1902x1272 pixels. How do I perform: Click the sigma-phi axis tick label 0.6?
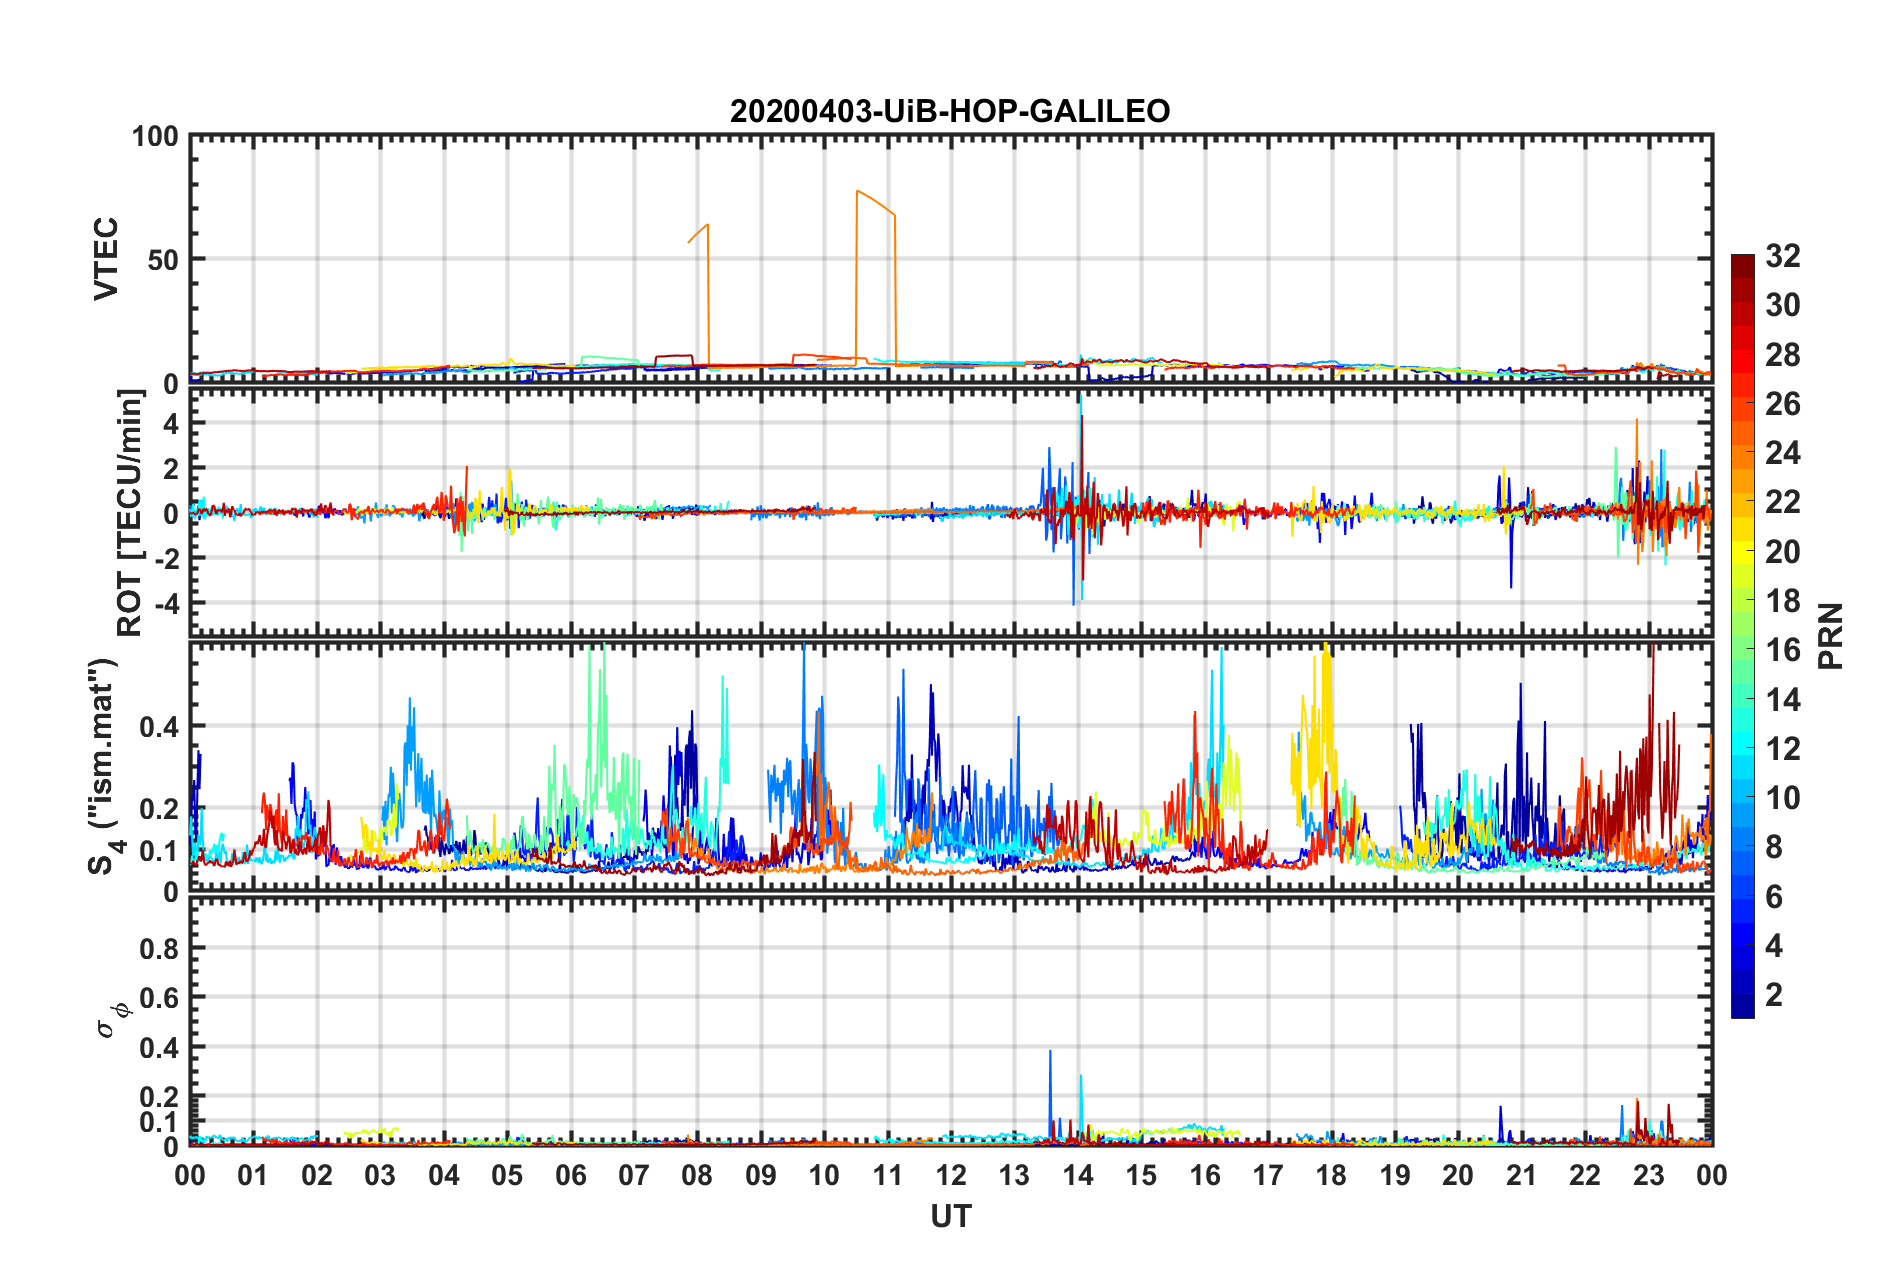click(160, 998)
